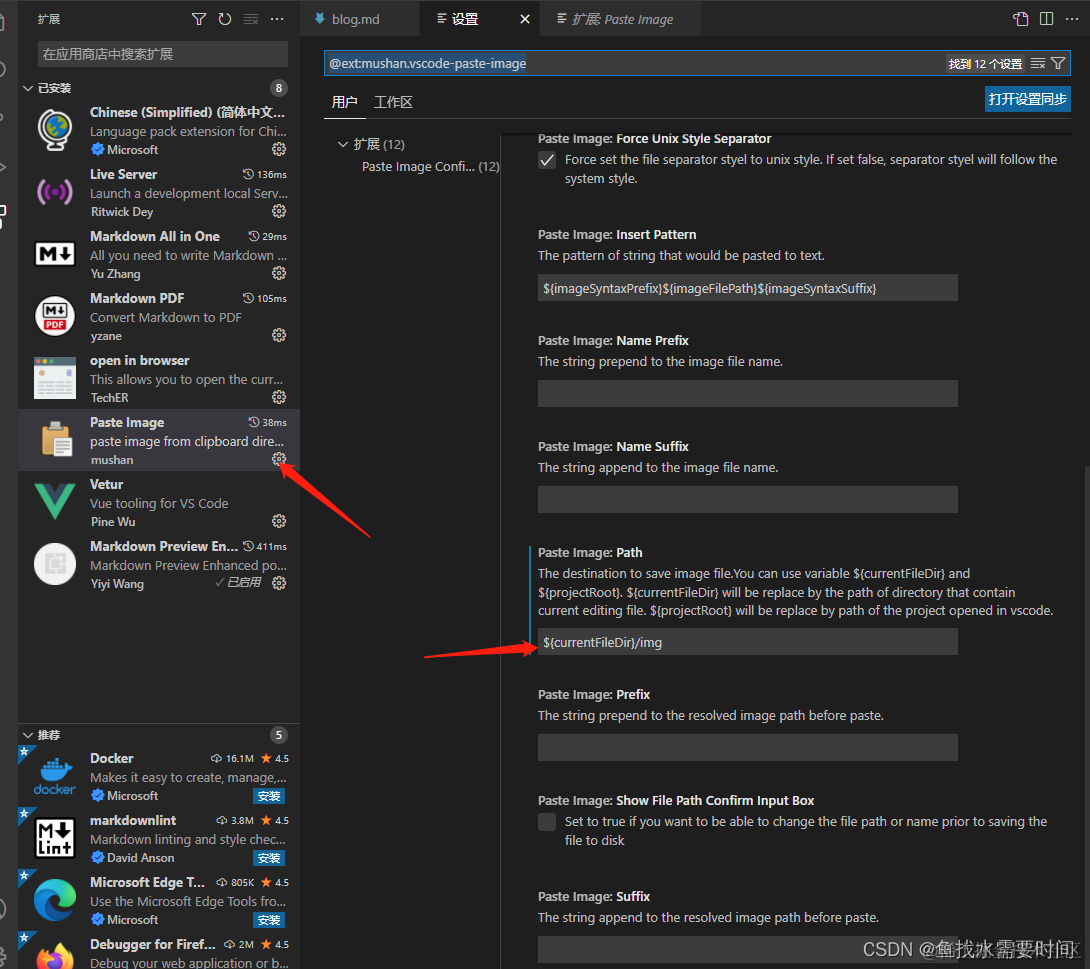Click 打开设置同步 settings sync button

pos(1027,99)
